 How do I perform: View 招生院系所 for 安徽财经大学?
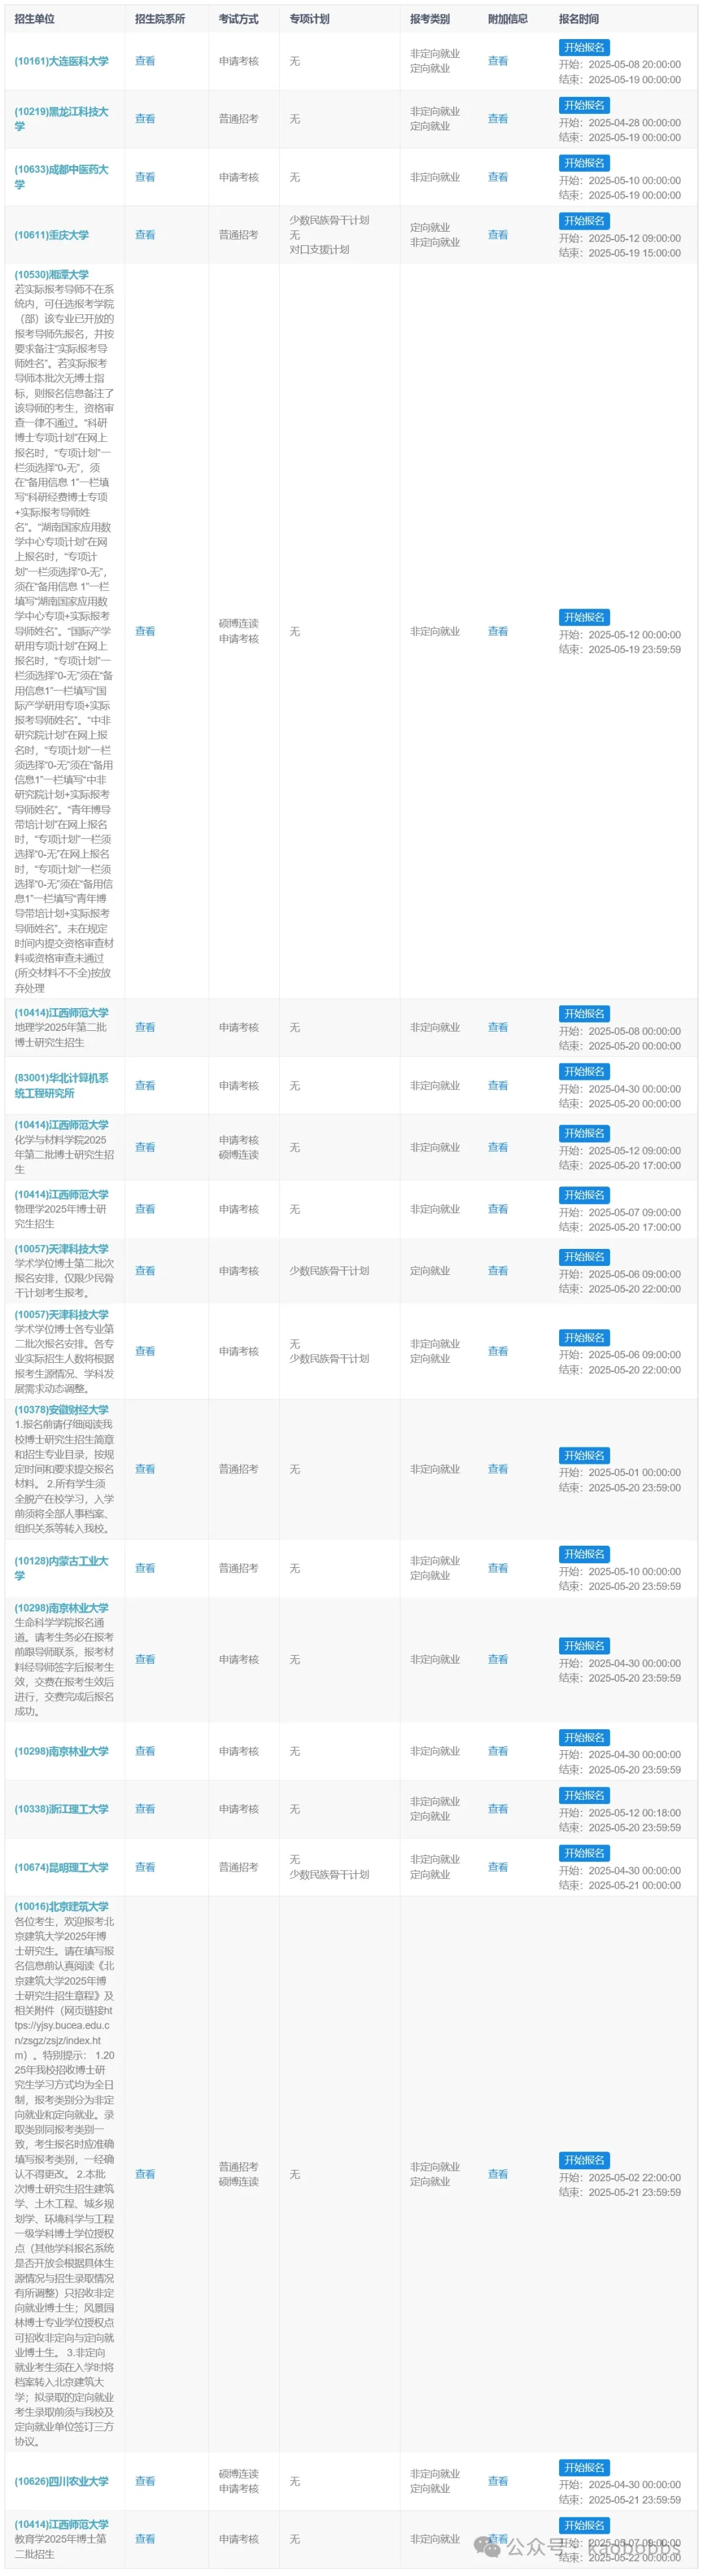(145, 1469)
